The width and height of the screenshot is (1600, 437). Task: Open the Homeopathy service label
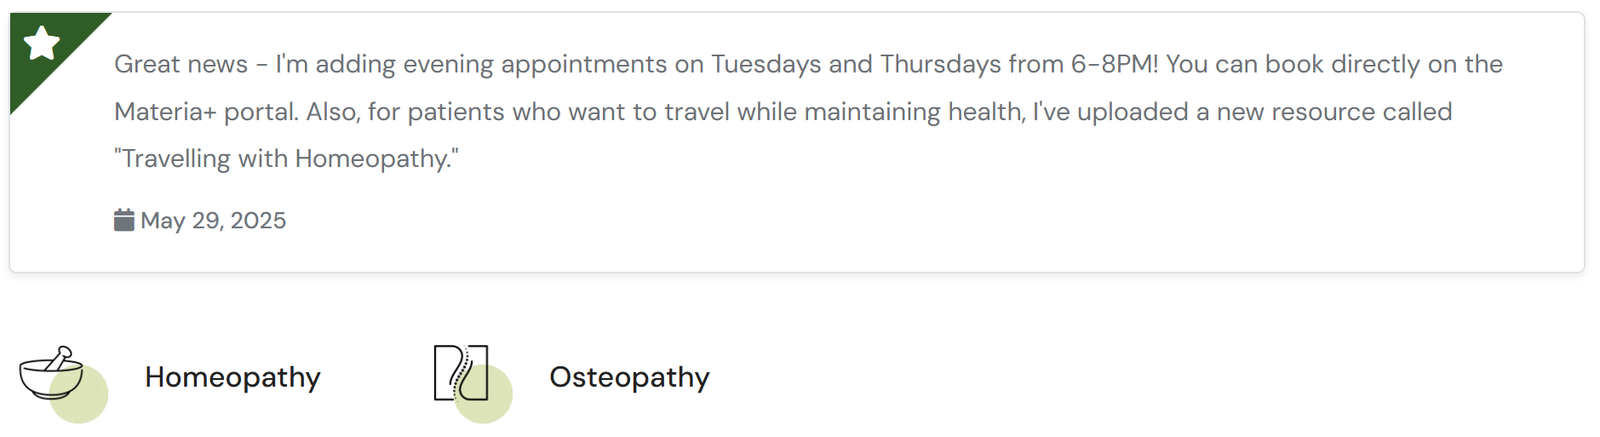[232, 377]
